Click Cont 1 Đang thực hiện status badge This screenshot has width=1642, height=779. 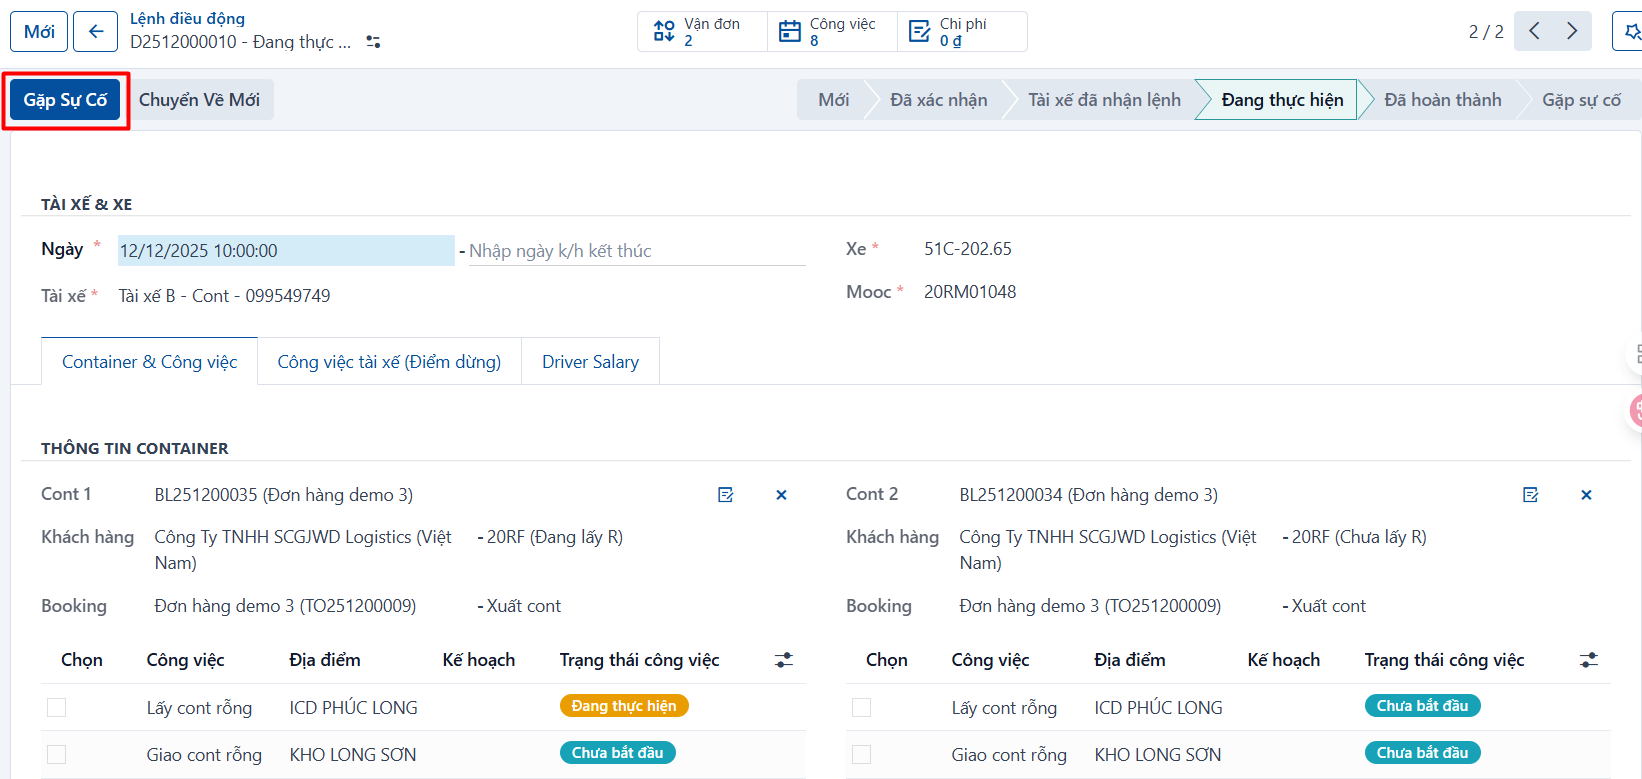pyautogui.click(x=624, y=706)
